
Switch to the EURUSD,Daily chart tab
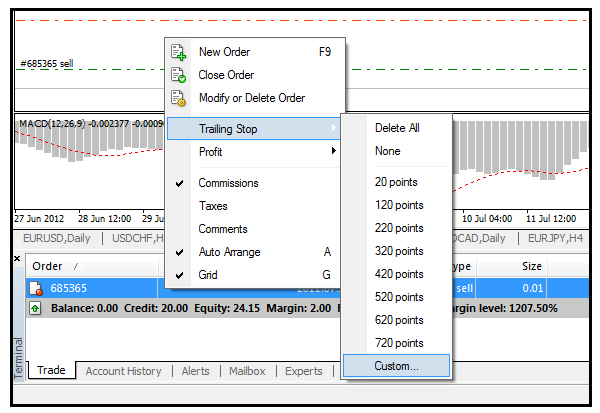tap(58, 238)
